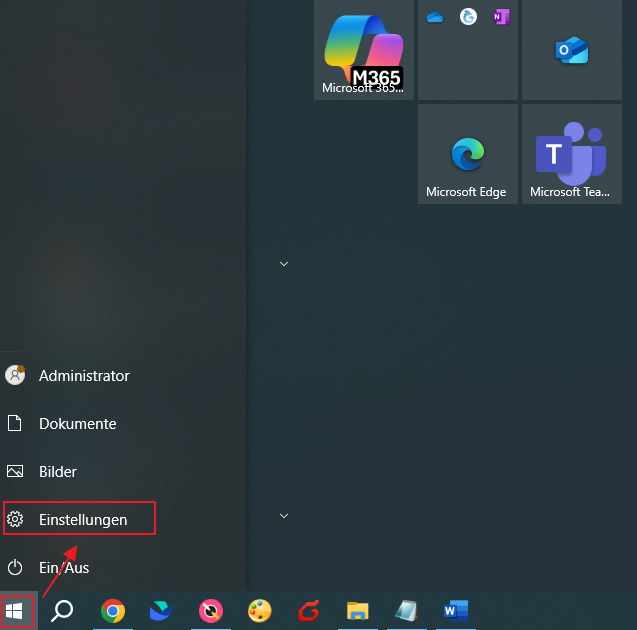Open the round white swirl-logo tile
This screenshot has height=630, width=637.
click(x=468, y=17)
